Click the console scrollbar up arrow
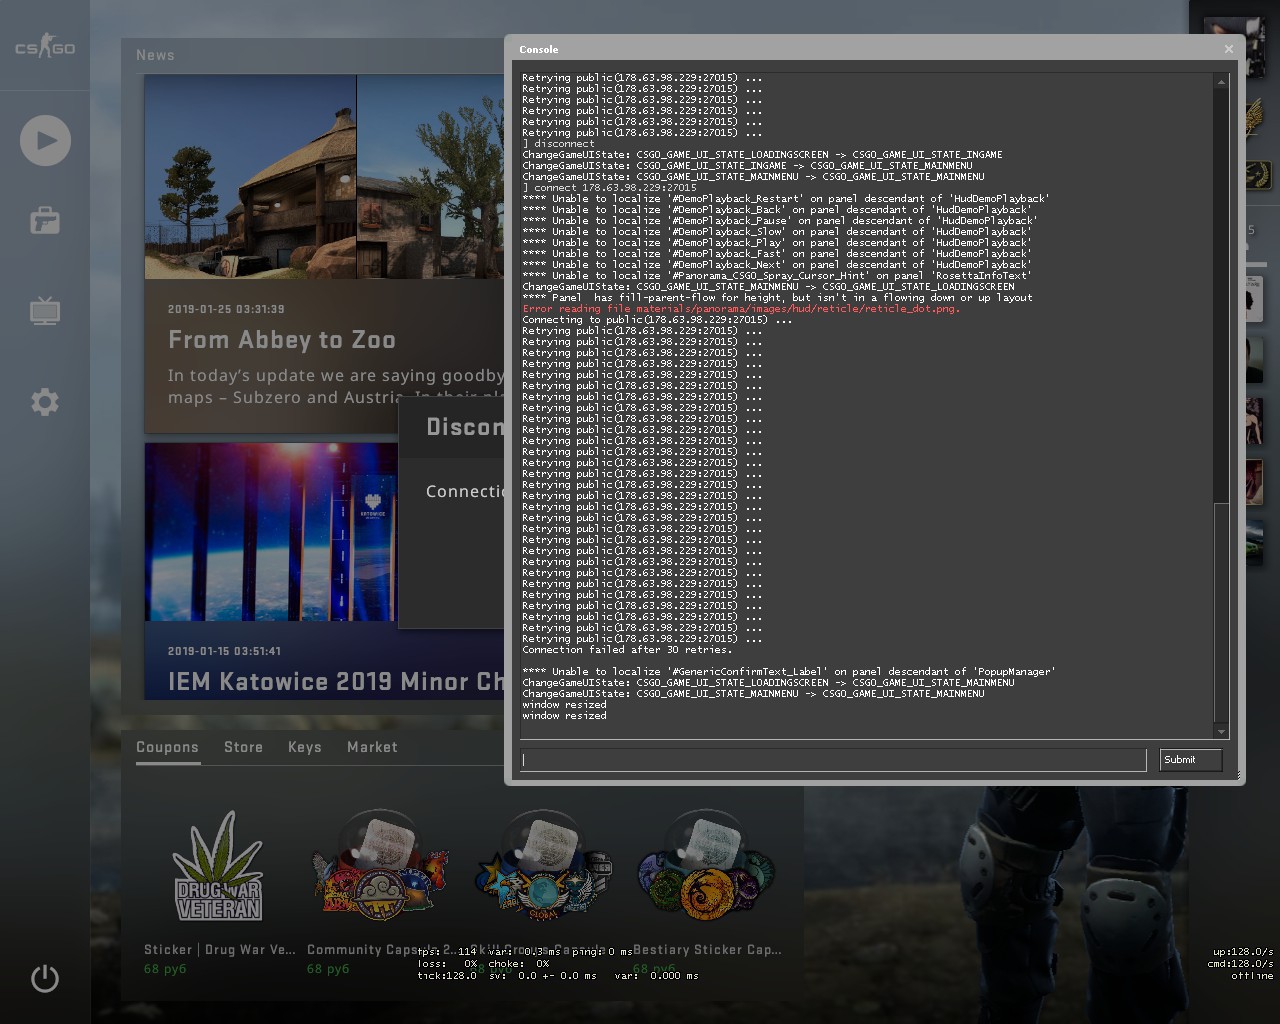Screen dimensions: 1280x1024 click(1221, 82)
